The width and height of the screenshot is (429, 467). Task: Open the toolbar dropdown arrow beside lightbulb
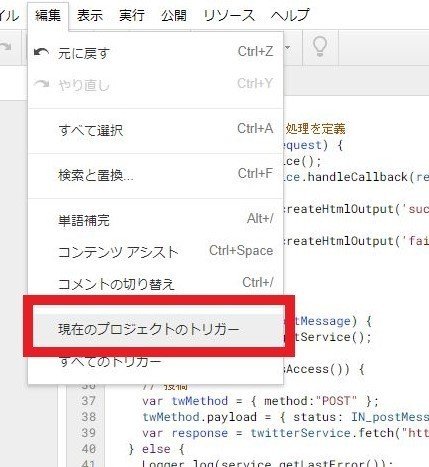287,47
